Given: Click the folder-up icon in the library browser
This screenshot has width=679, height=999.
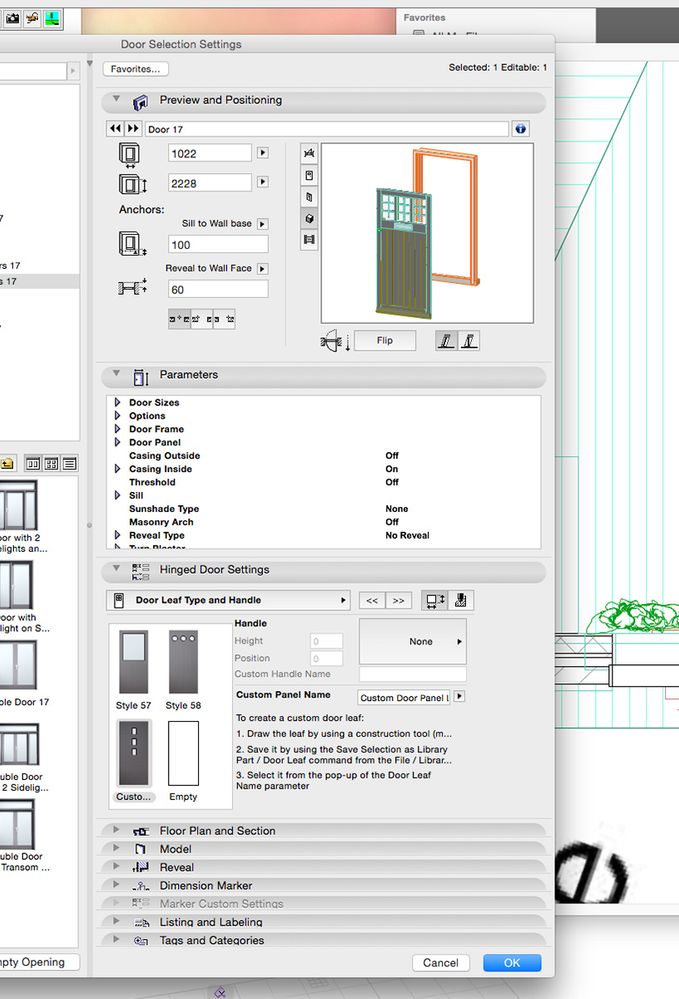Looking at the screenshot, I should click(x=7, y=463).
